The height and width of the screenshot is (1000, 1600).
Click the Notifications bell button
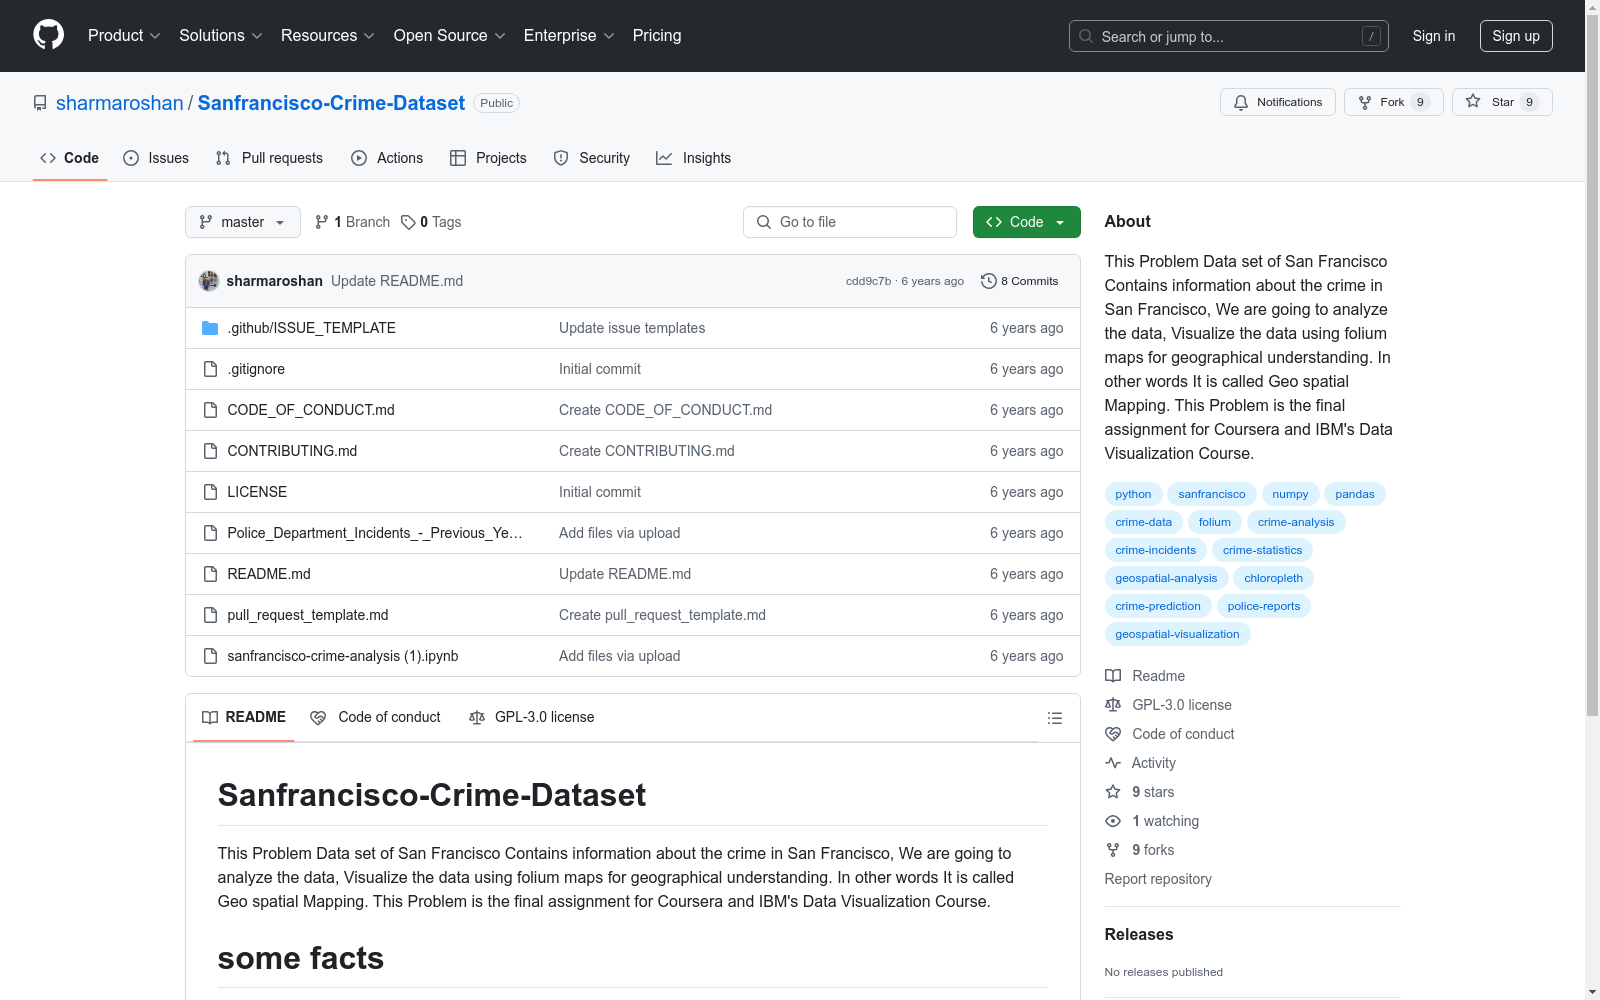tap(1278, 102)
